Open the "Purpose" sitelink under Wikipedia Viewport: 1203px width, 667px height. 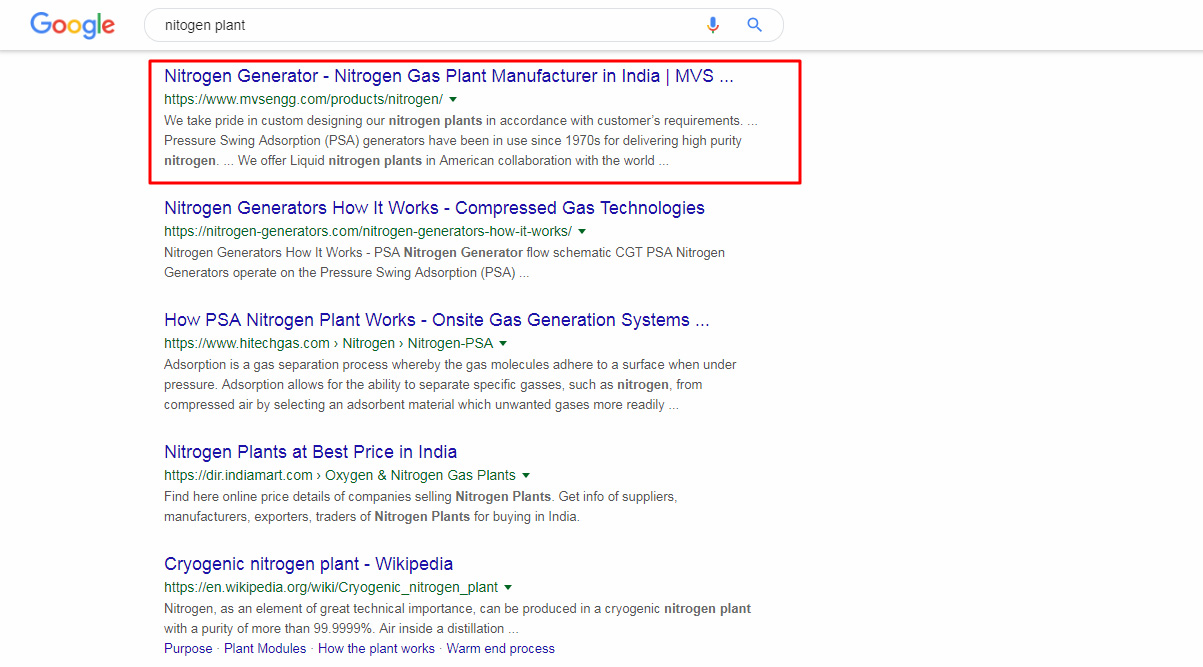click(x=188, y=649)
